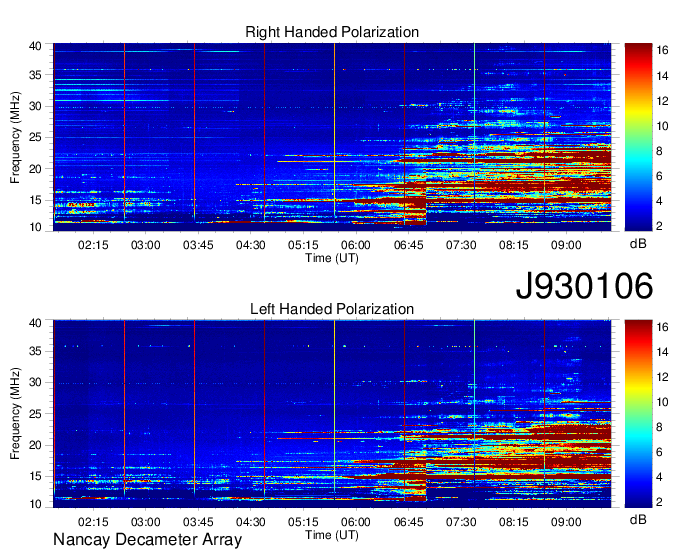Viewport: 680px width, 552px height.
Task: Click the "Left Handed Polarization" plot title
Action: (332, 309)
